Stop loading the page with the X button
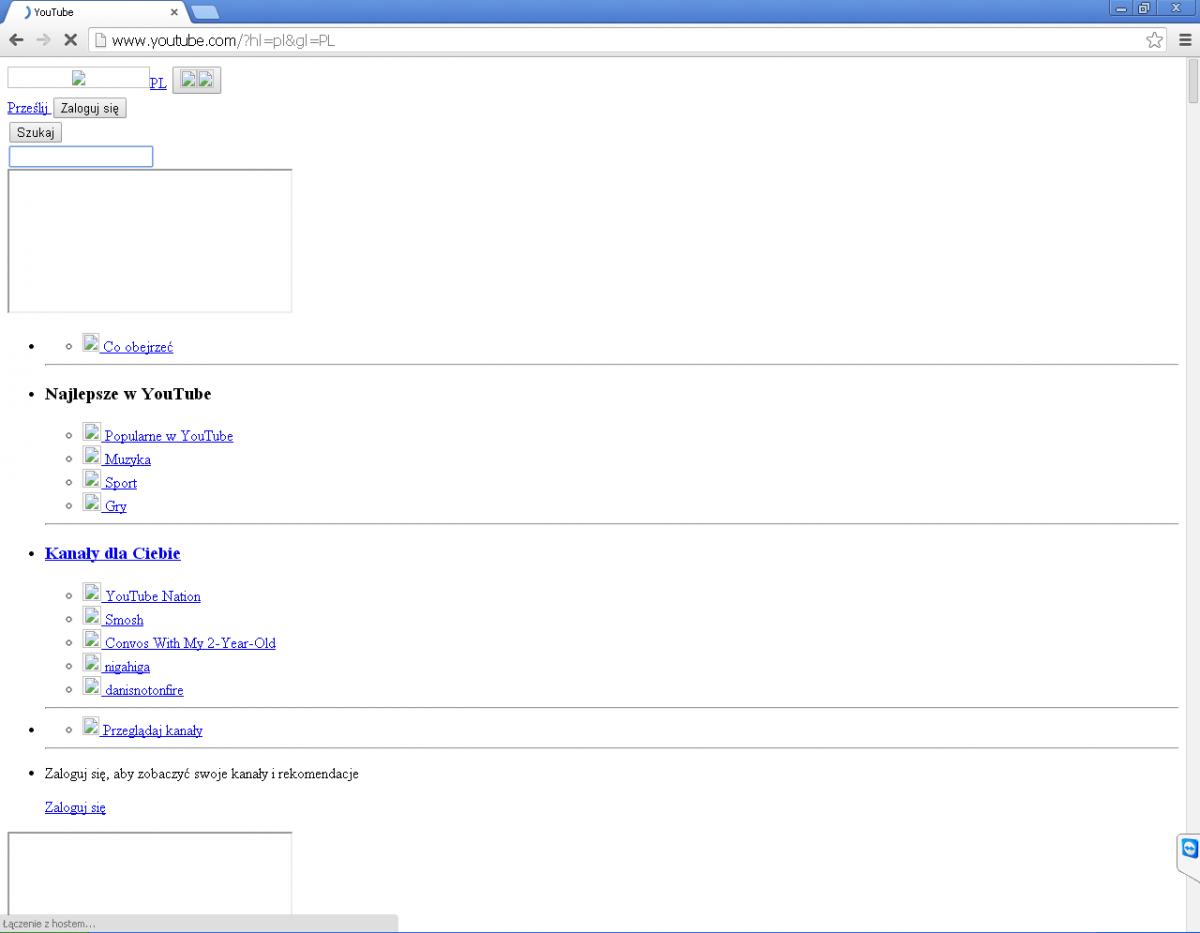Screen dimensions: 1200x933 click(70, 40)
